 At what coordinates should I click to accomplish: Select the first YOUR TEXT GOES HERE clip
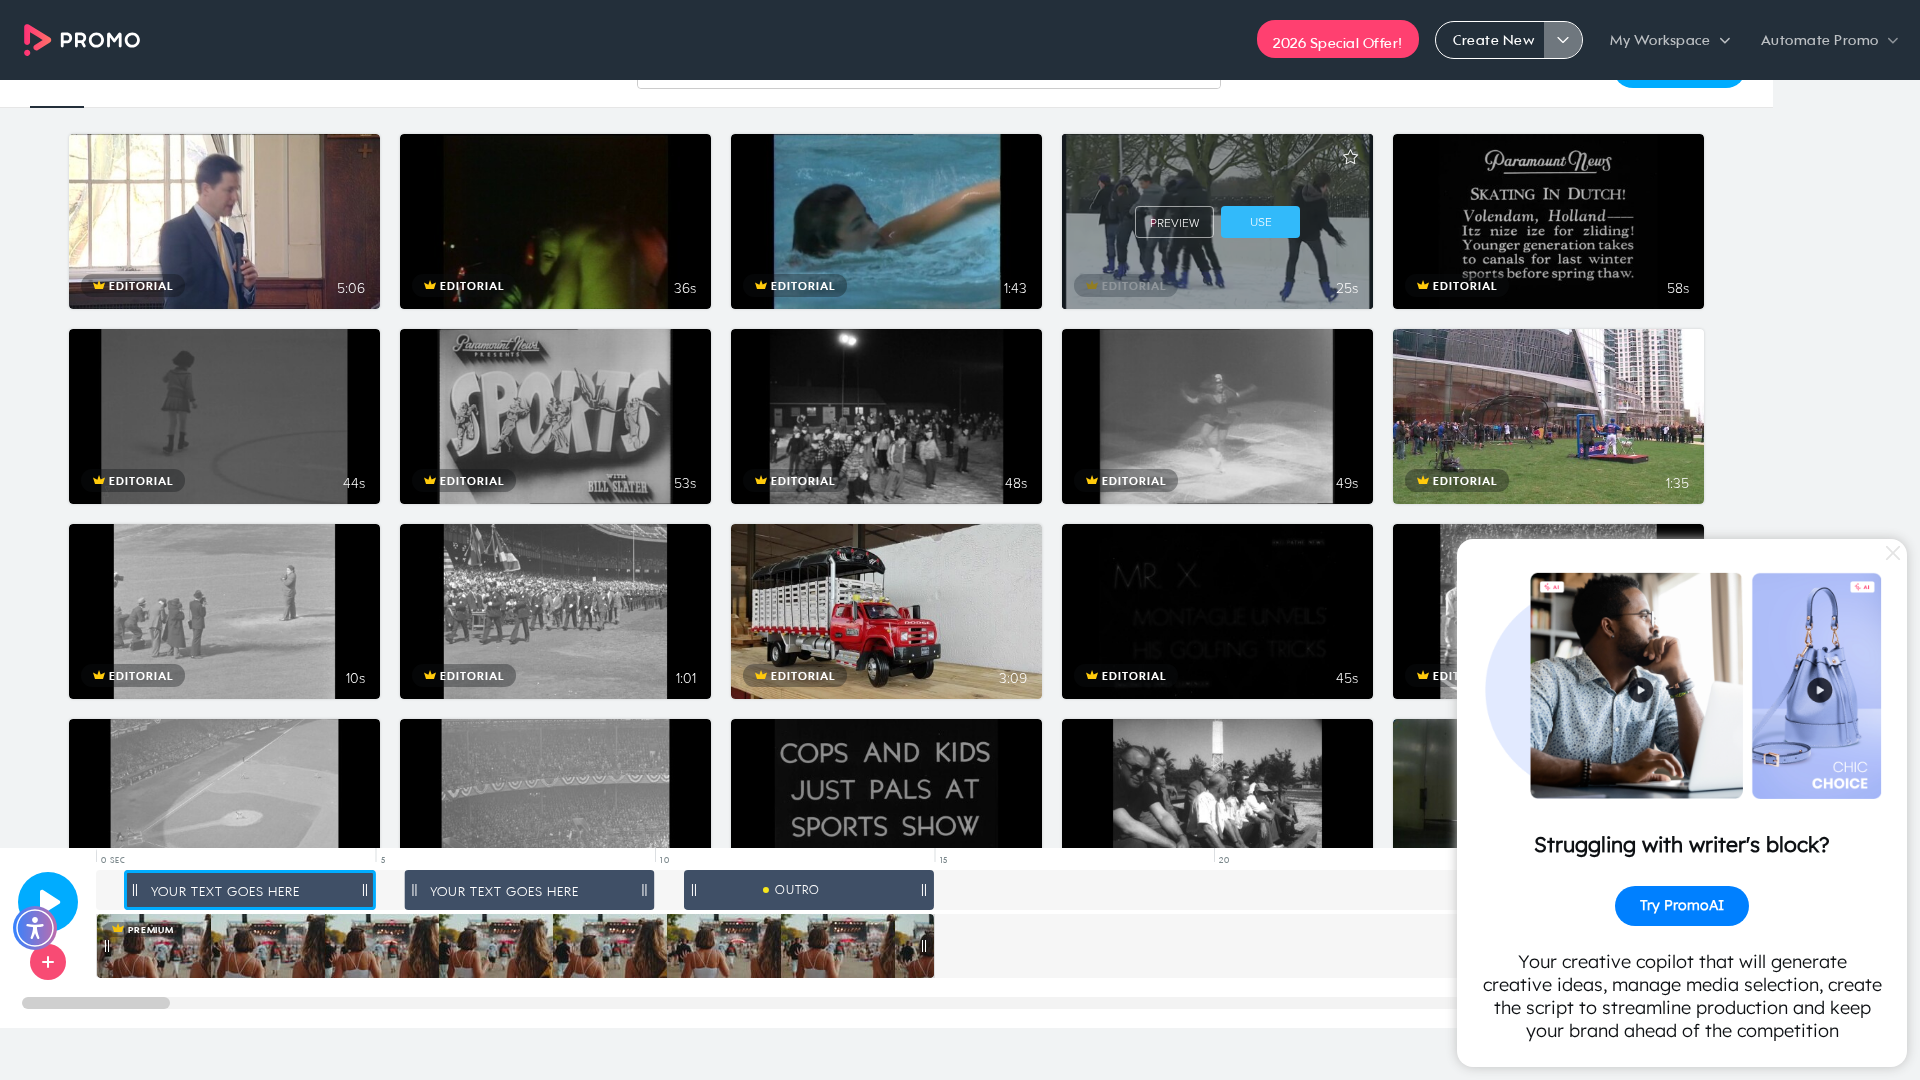249,890
